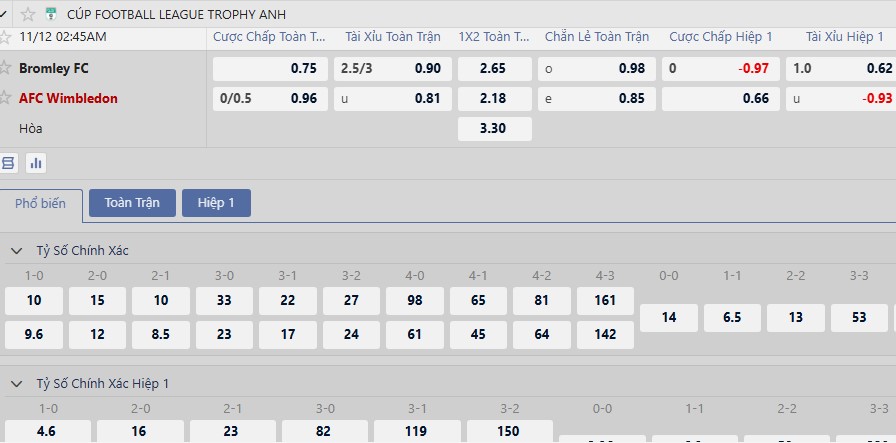Select Bromley FC win odds 2.65
Viewport: 896px width, 443px height.
pos(494,69)
